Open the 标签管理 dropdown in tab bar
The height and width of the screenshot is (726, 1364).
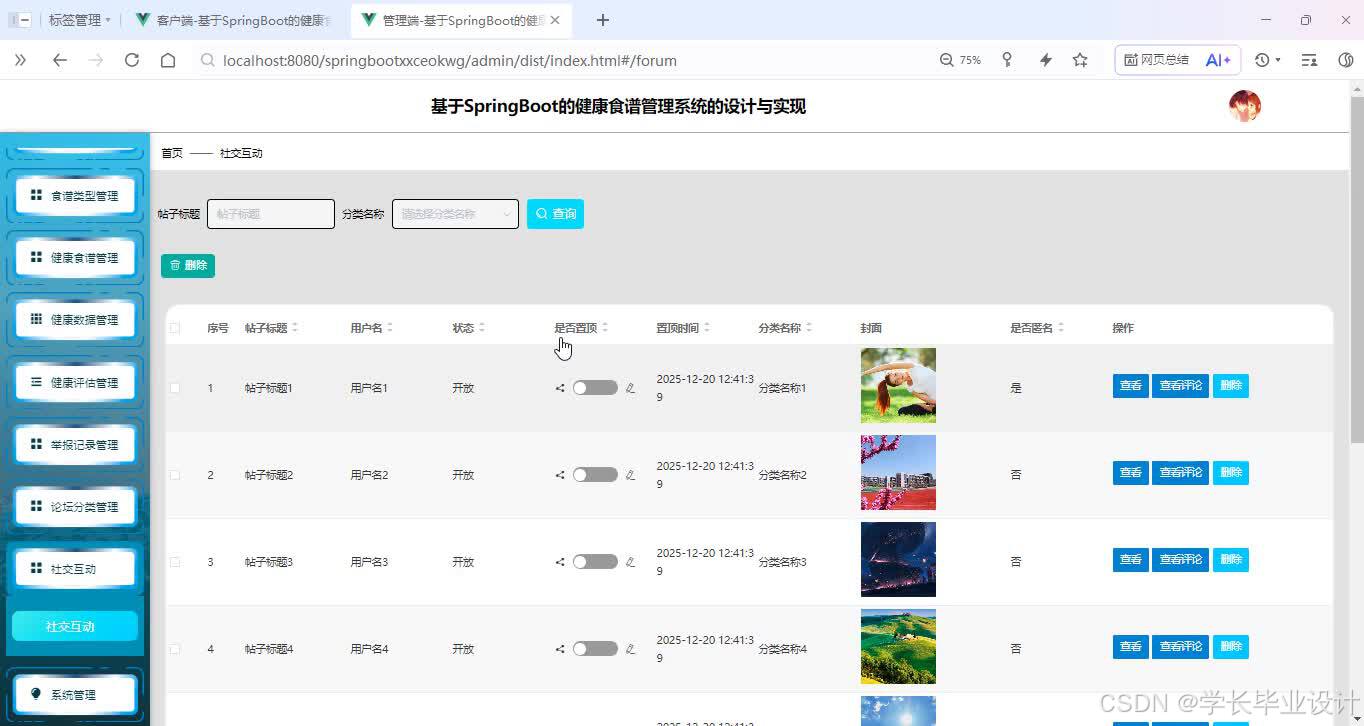click(79, 20)
